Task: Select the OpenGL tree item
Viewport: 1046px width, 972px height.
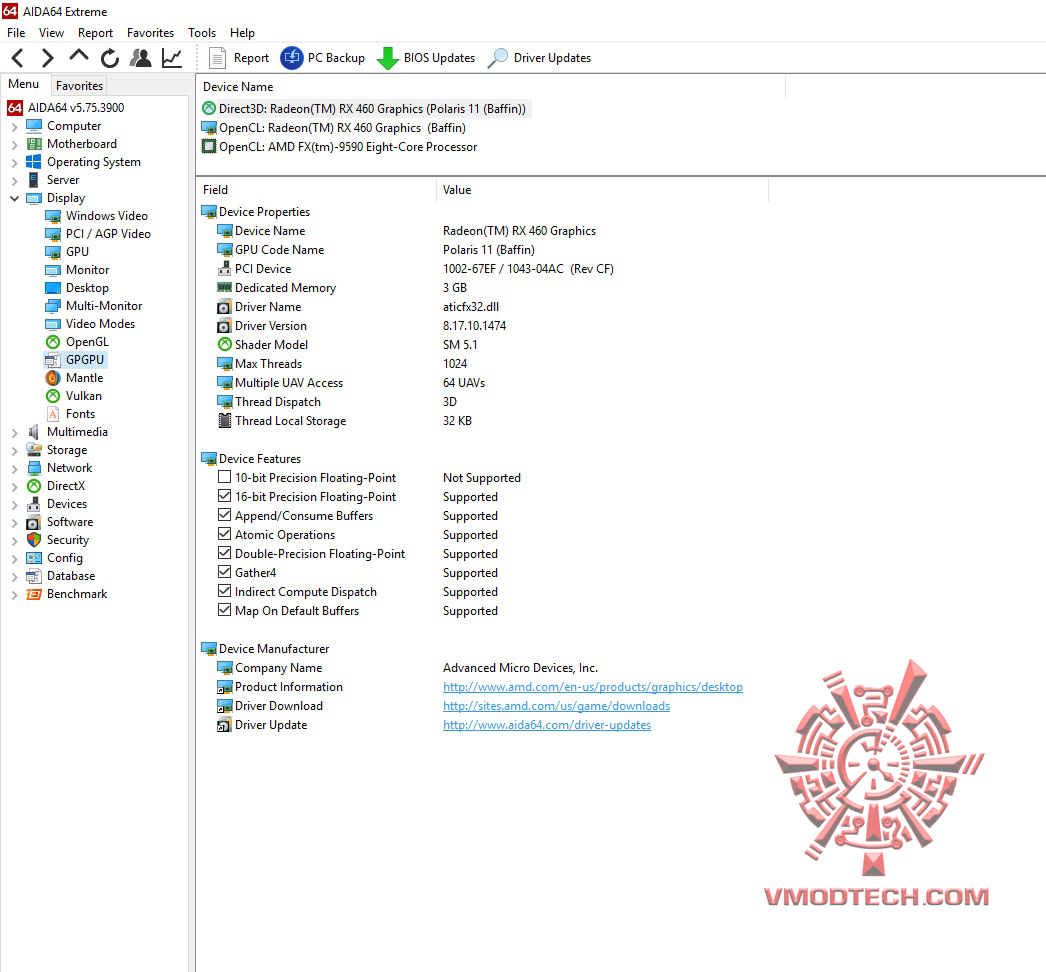Action: (x=77, y=342)
